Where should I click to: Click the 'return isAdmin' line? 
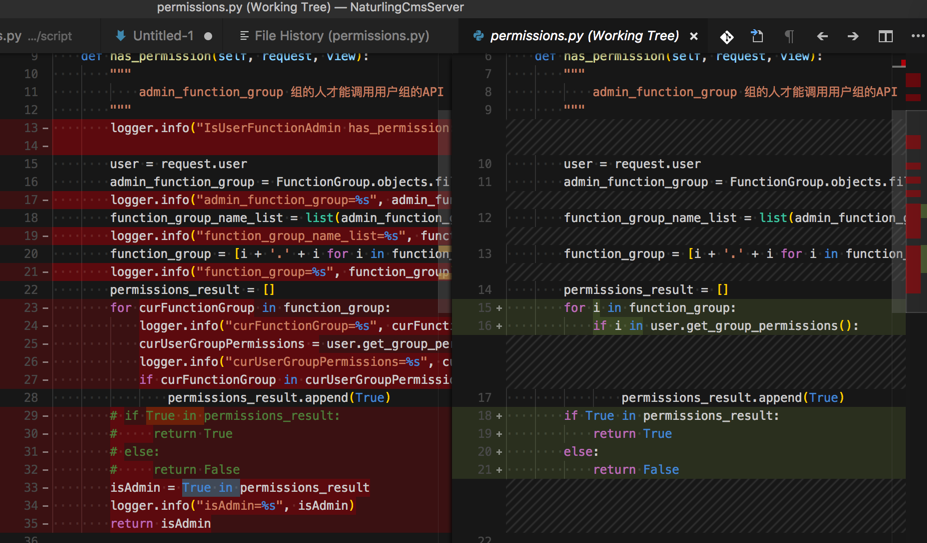160,523
